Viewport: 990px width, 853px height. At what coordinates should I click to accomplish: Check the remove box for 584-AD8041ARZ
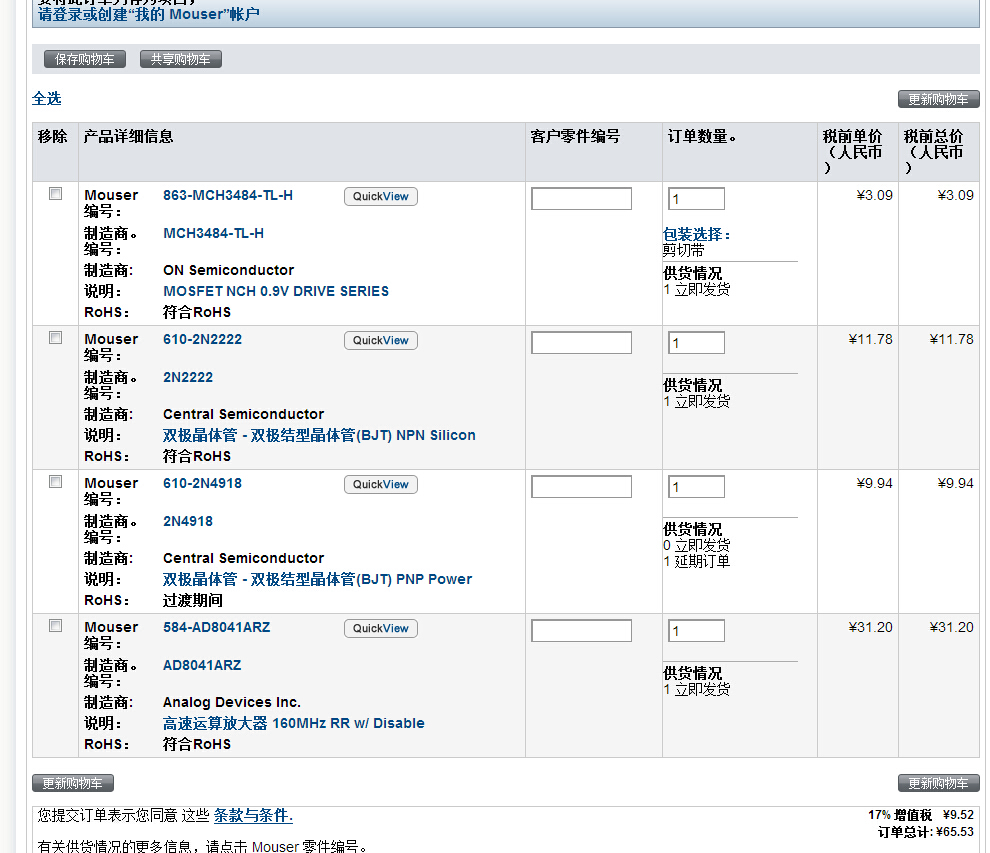click(x=56, y=626)
